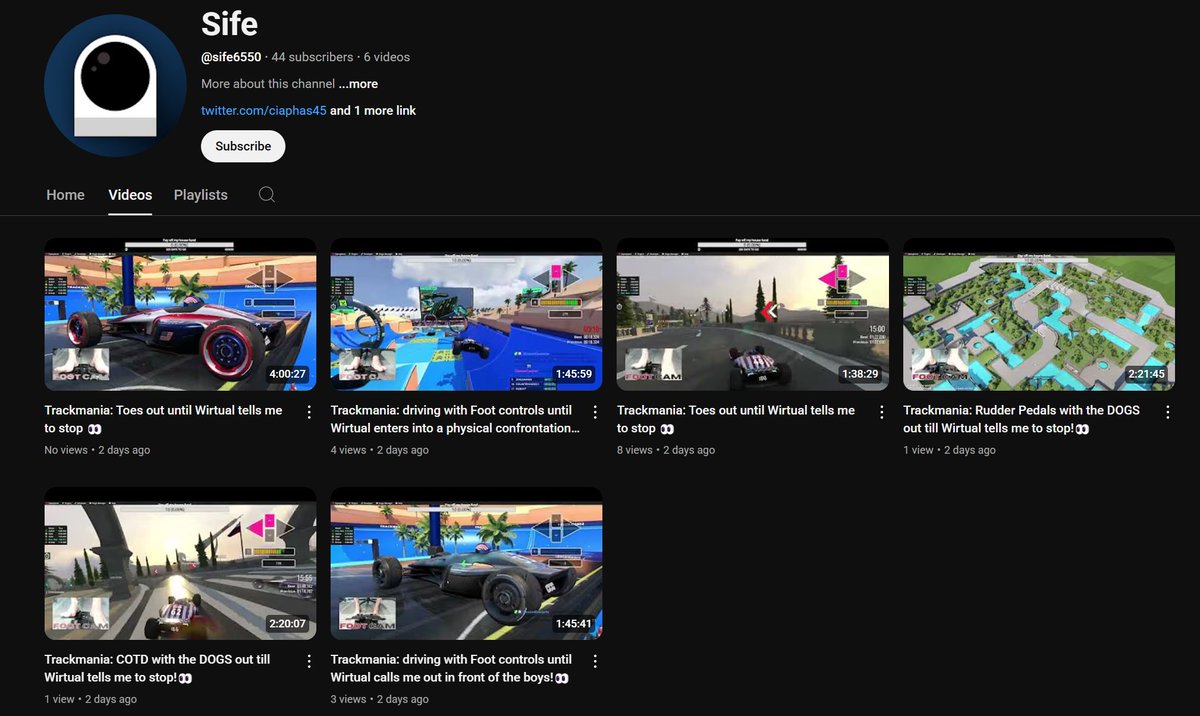Click '8 views • 2 days ago' text

click(666, 450)
